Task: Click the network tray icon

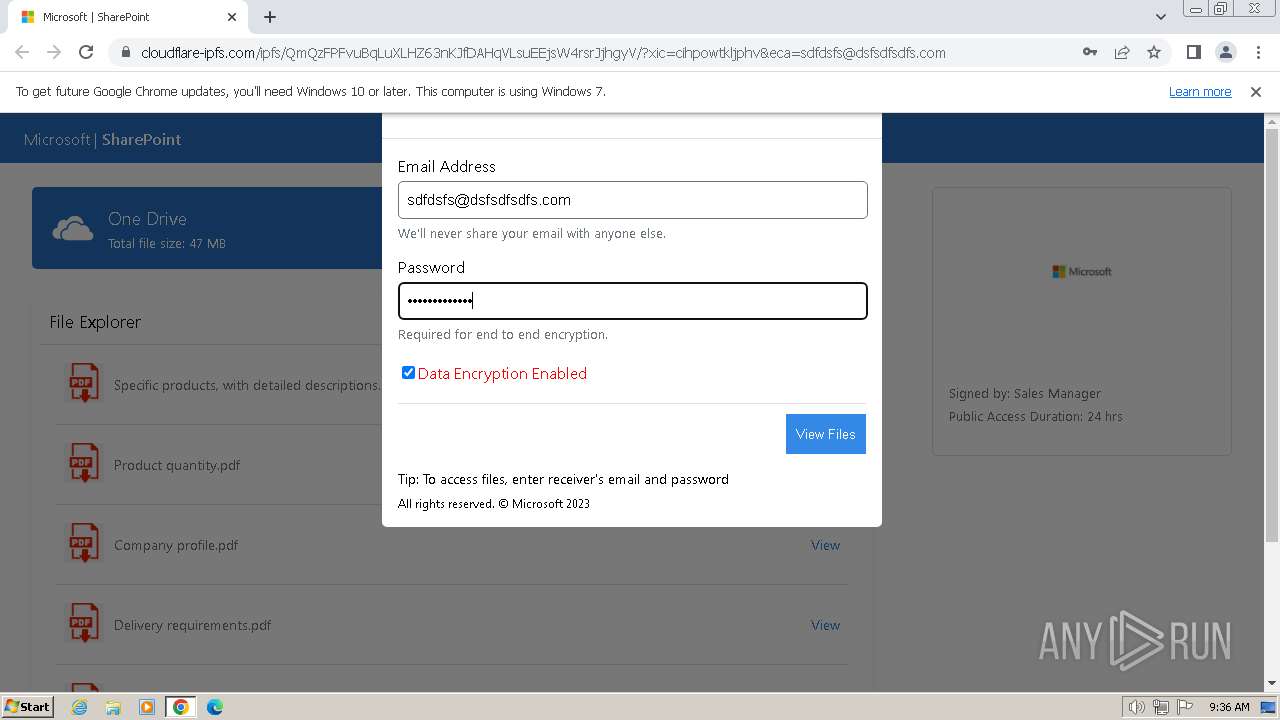Action: [1160, 707]
